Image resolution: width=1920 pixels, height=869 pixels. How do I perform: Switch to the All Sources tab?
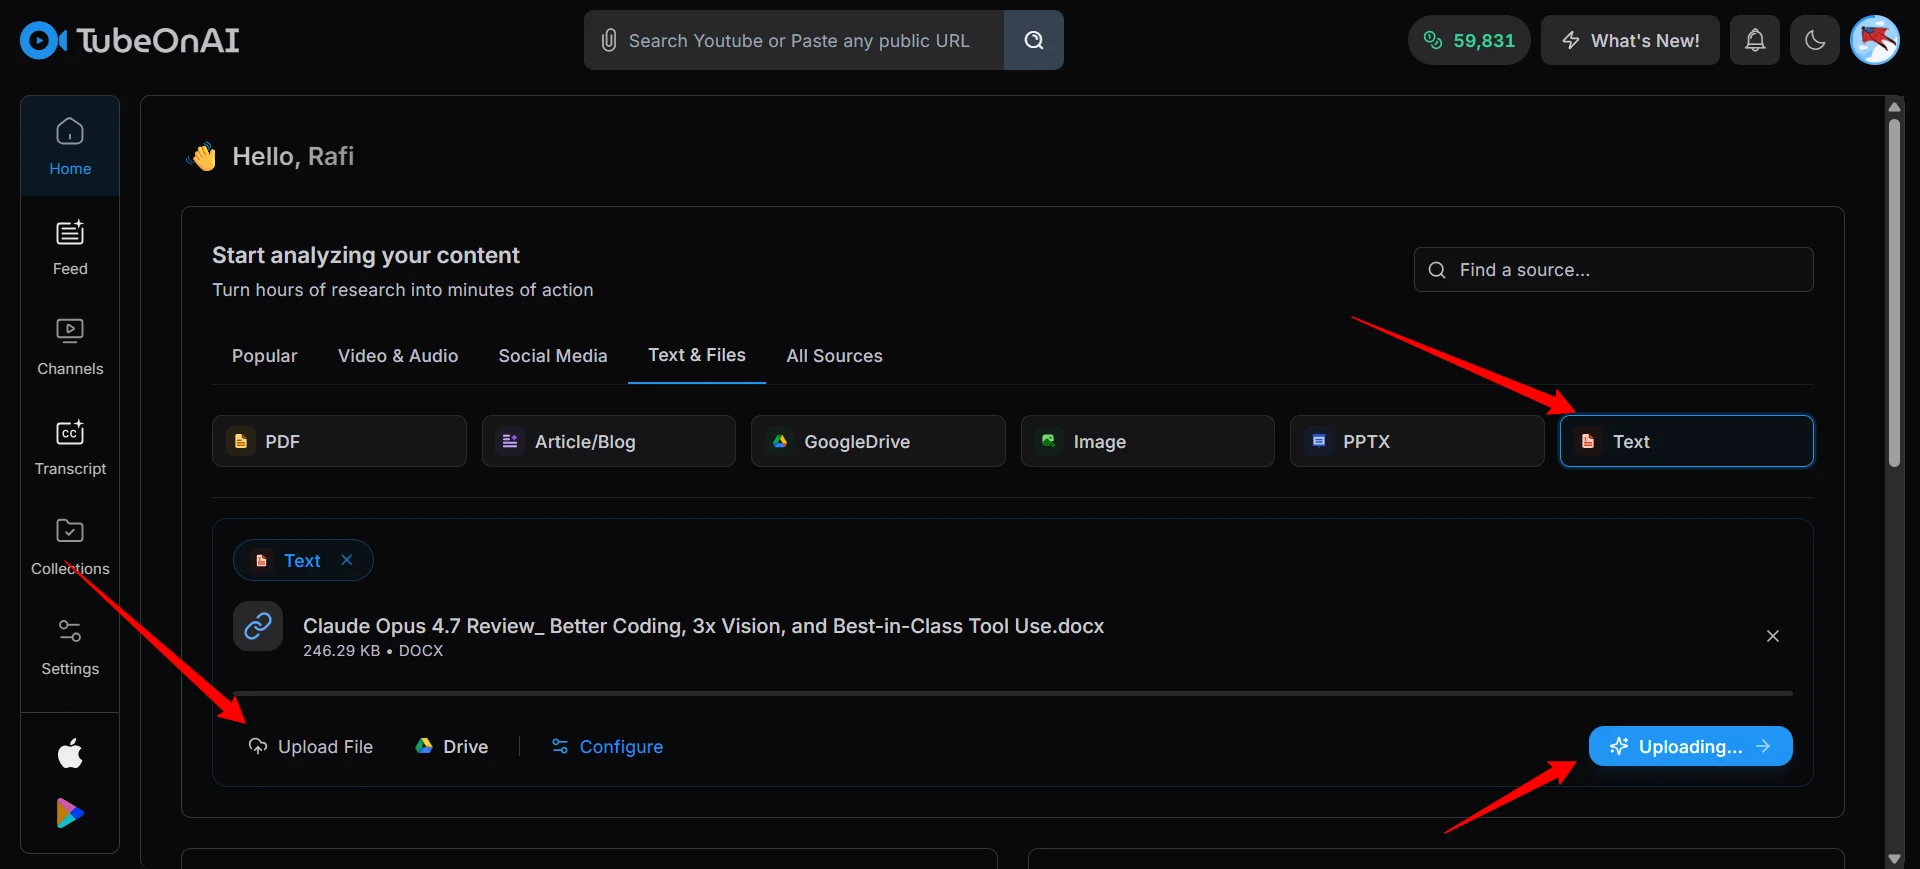click(834, 356)
